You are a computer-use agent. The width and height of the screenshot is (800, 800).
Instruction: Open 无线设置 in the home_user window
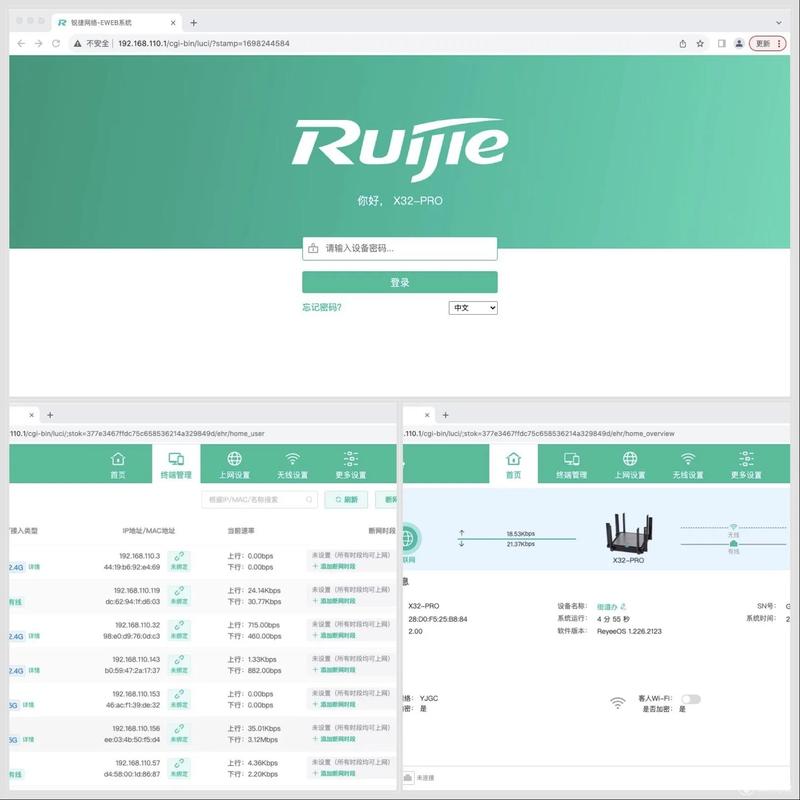click(292, 465)
